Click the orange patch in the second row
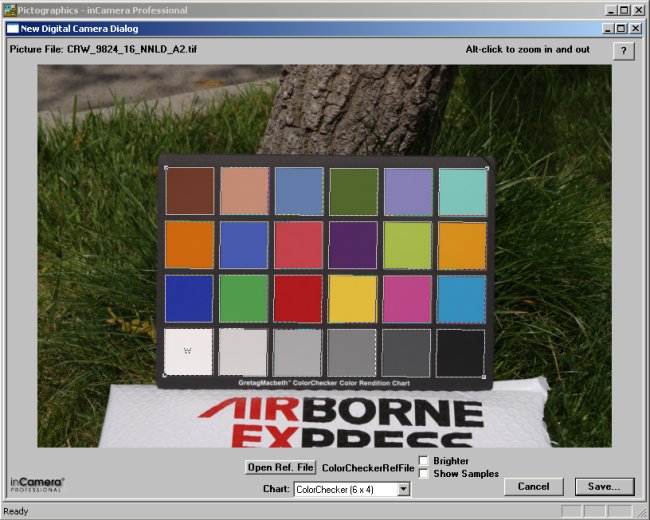Image resolution: width=650 pixels, height=520 pixels. [x=189, y=245]
